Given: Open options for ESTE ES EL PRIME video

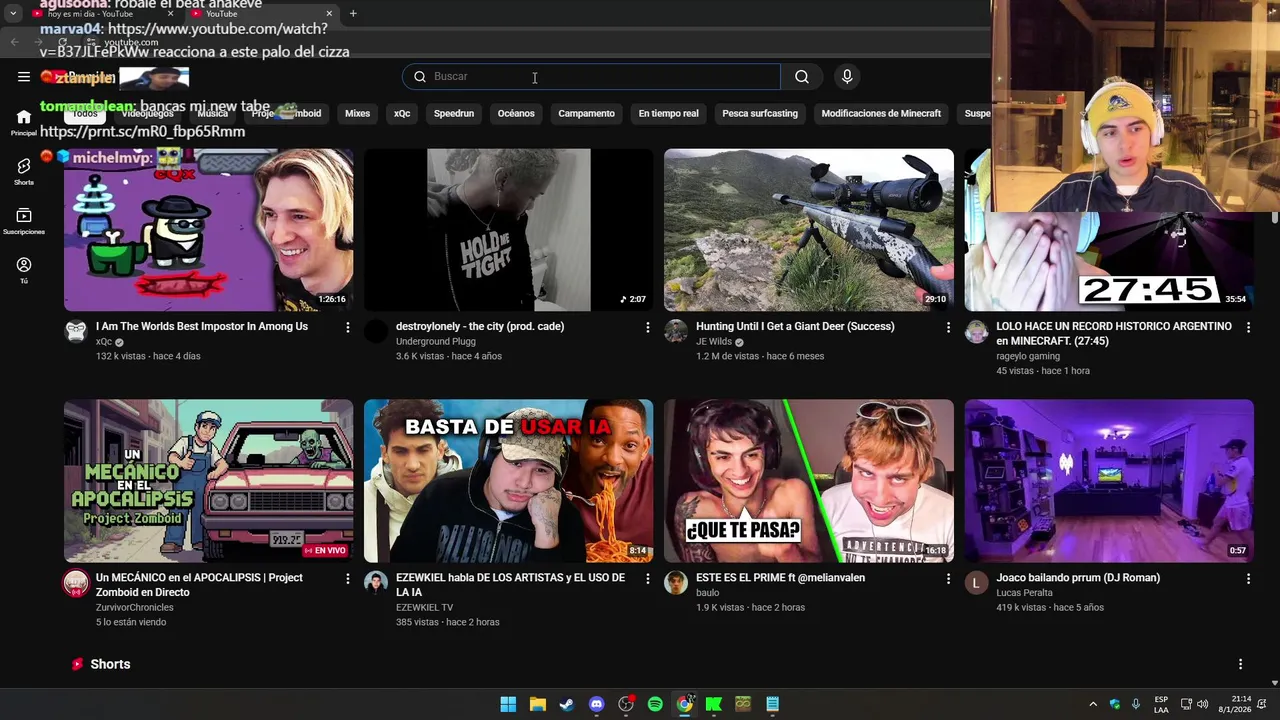Looking at the screenshot, I should click(948, 578).
